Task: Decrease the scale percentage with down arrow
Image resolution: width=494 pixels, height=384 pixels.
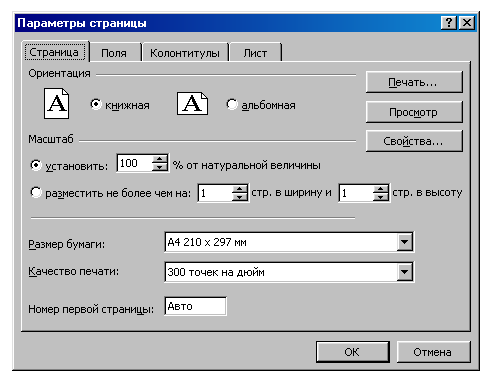Action: 160,167
